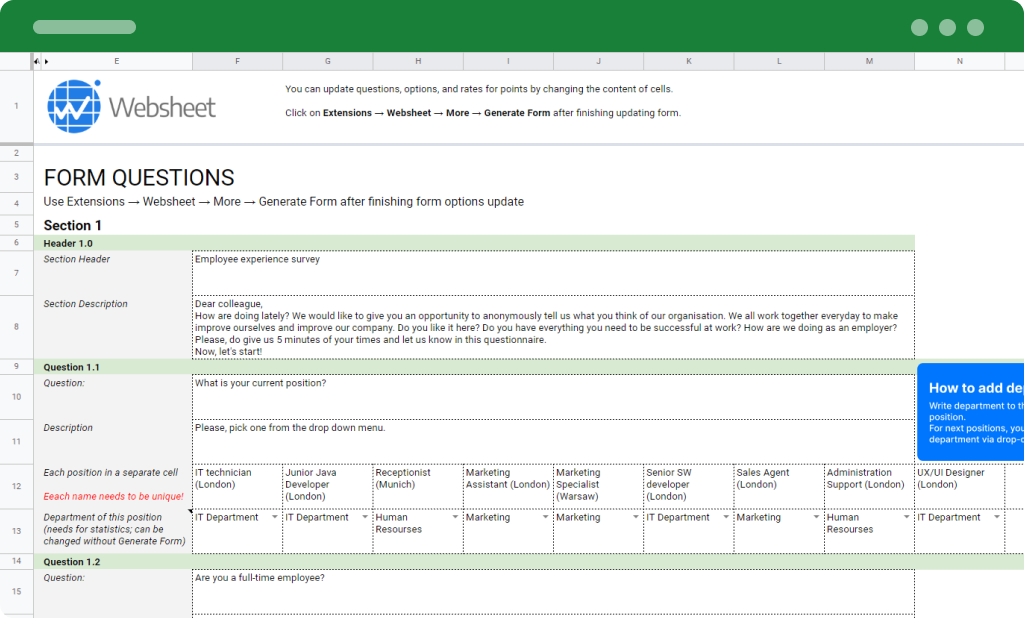Open department dropdown under Senior SW developer
Image resolution: width=1024 pixels, height=618 pixels.
(726, 517)
